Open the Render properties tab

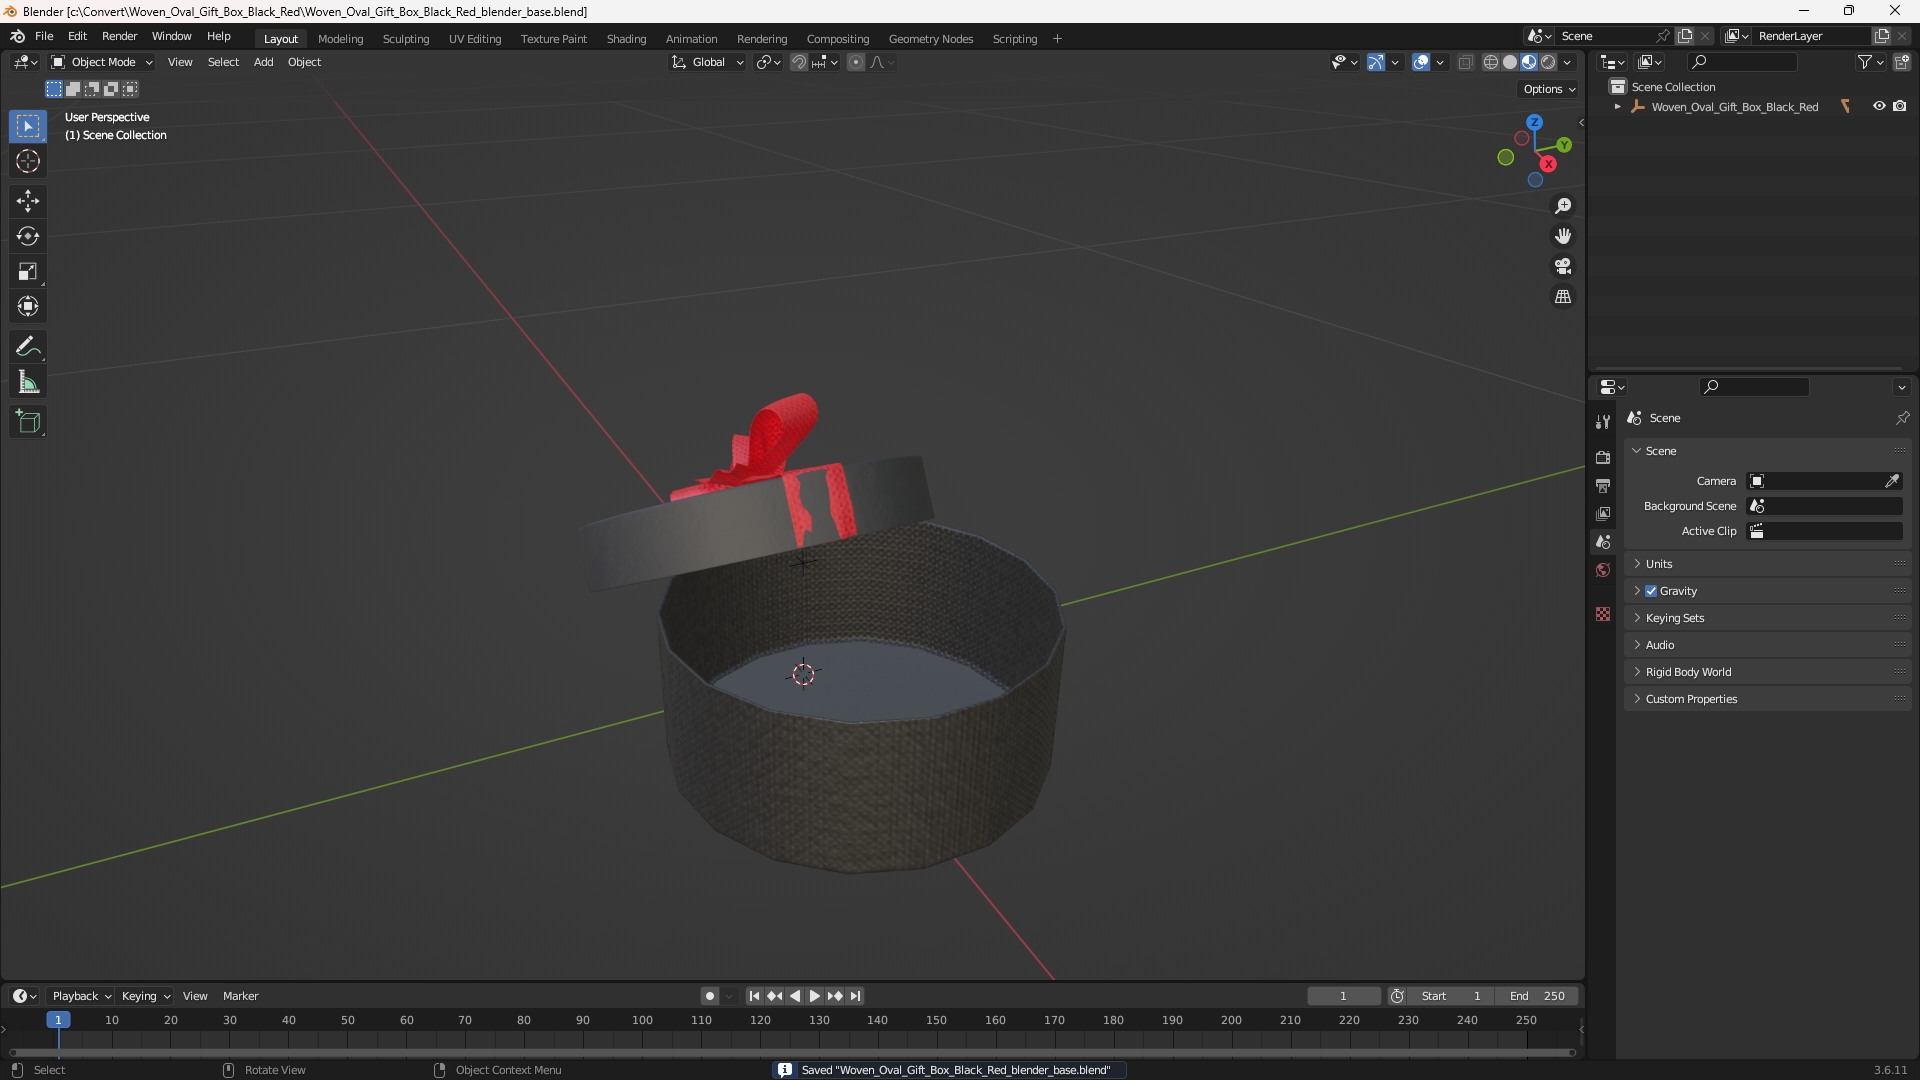tap(1603, 457)
